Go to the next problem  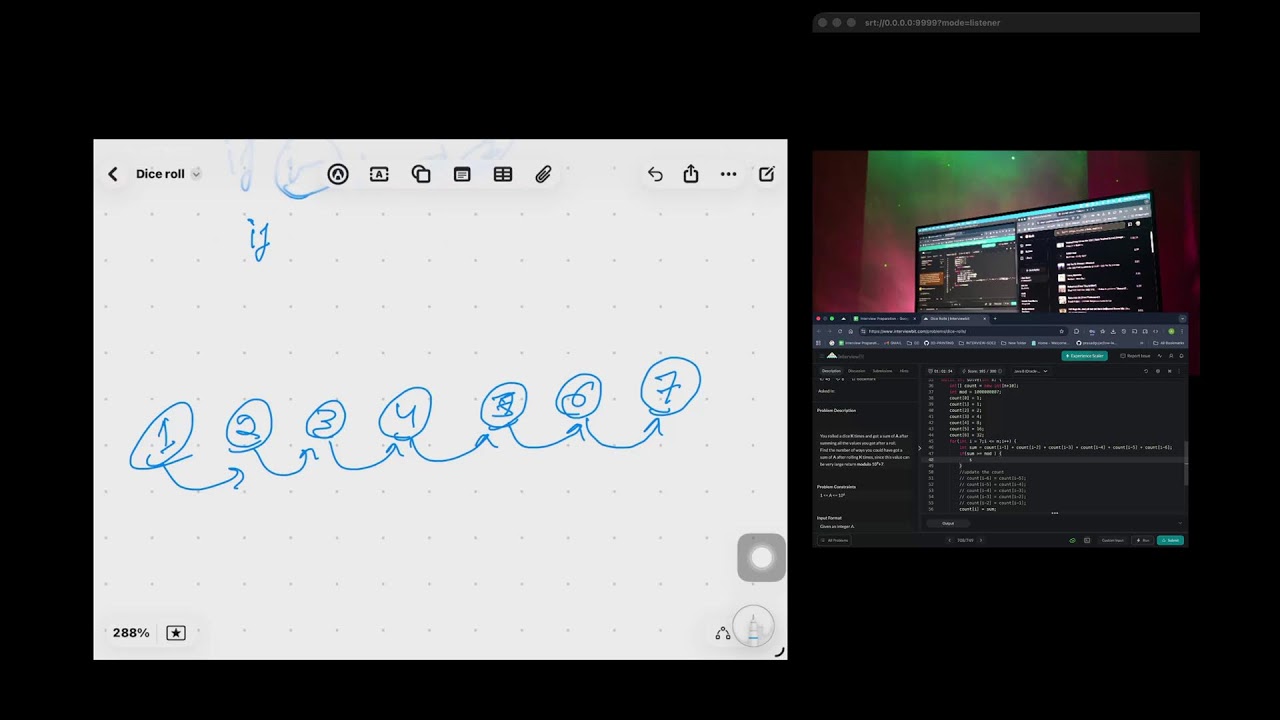point(981,540)
